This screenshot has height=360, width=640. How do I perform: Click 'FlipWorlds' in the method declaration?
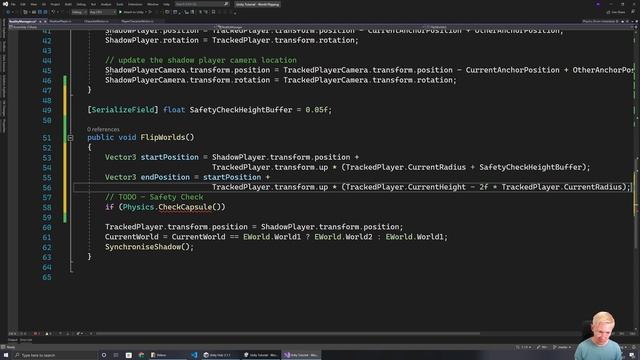(162, 137)
